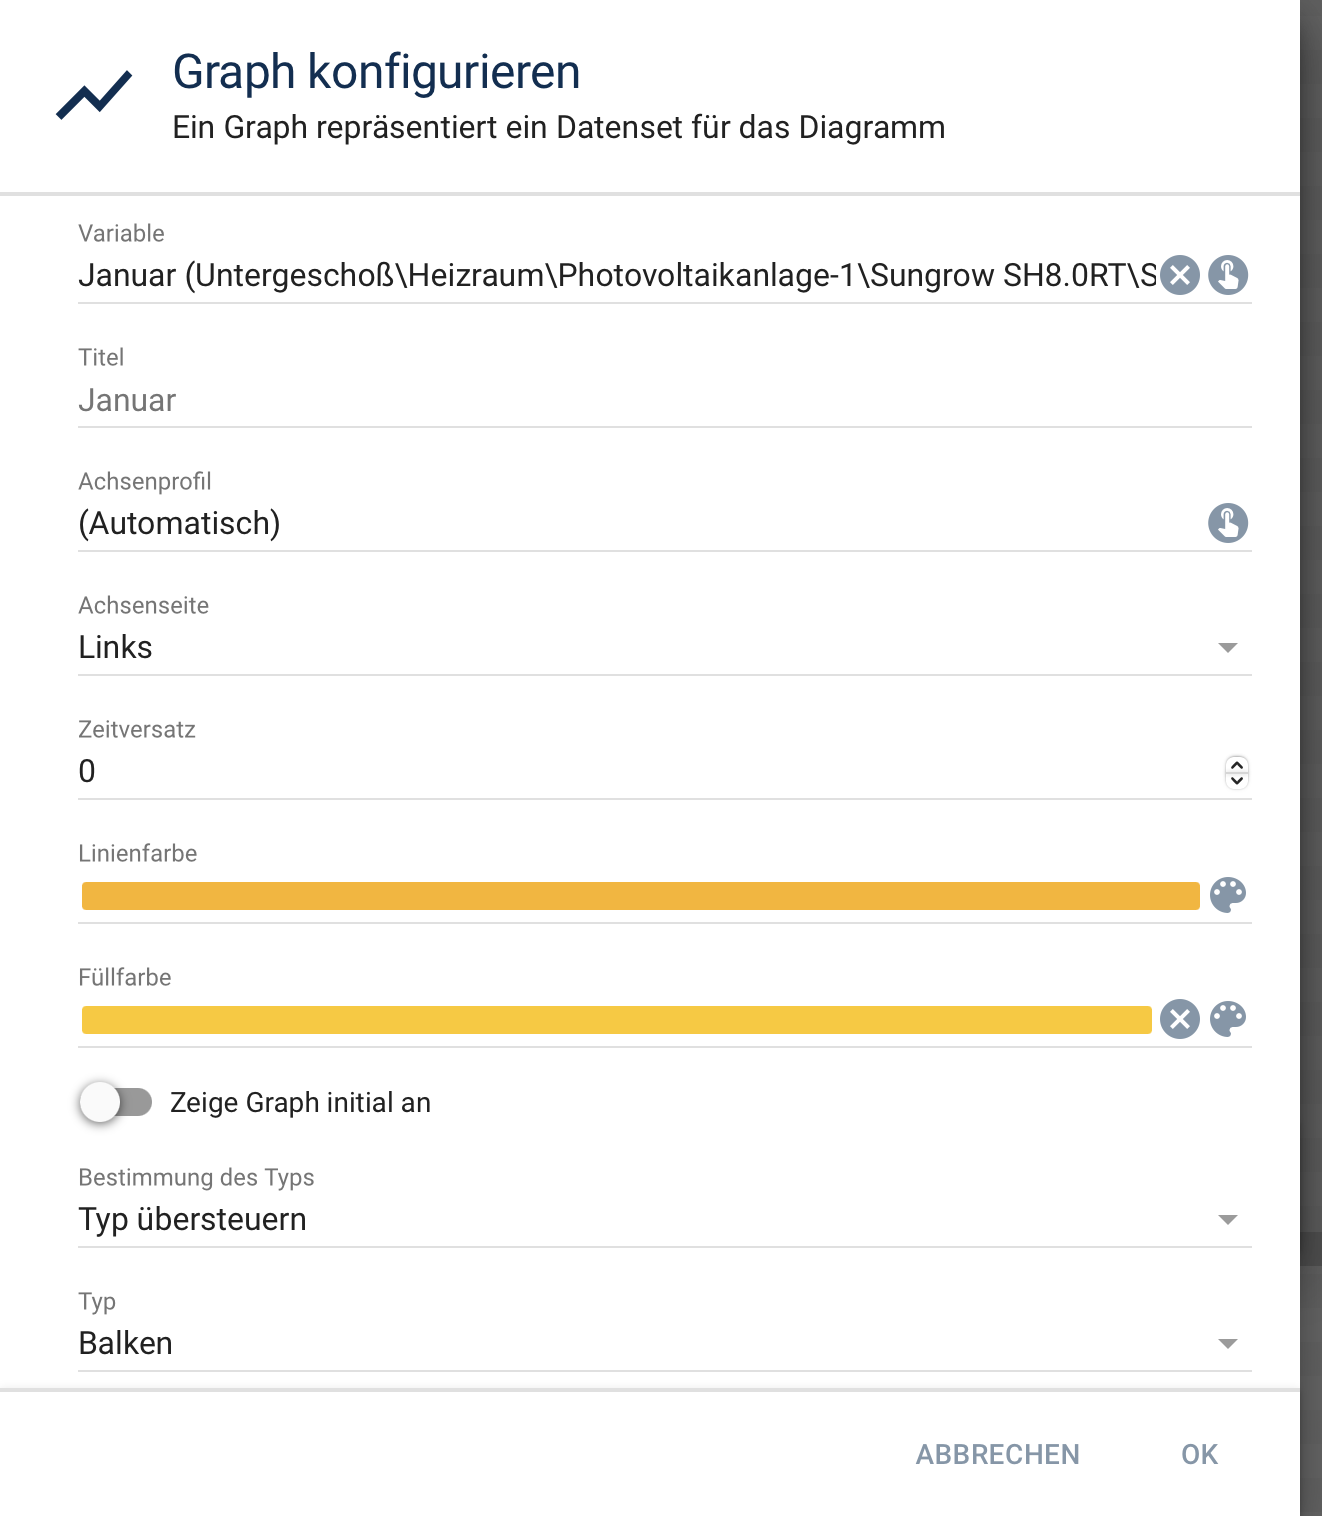The height and width of the screenshot is (1516, 1322).
Task: Click the Titel input field Januar
Action: click(x=665, y=400)
